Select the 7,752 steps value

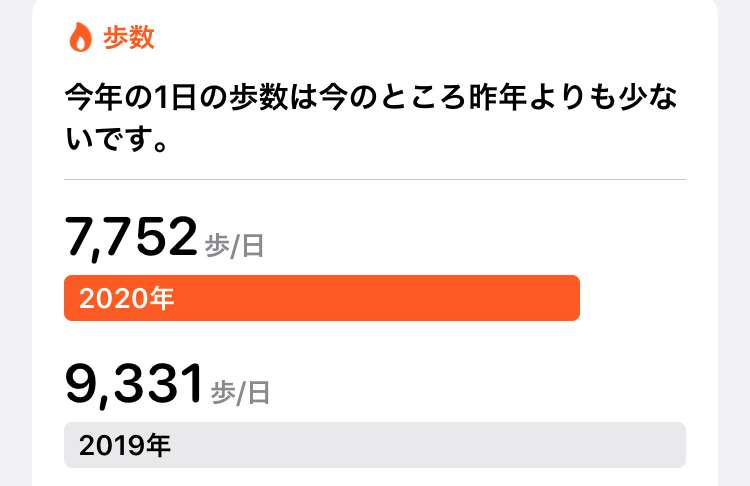tap(131, 237)
